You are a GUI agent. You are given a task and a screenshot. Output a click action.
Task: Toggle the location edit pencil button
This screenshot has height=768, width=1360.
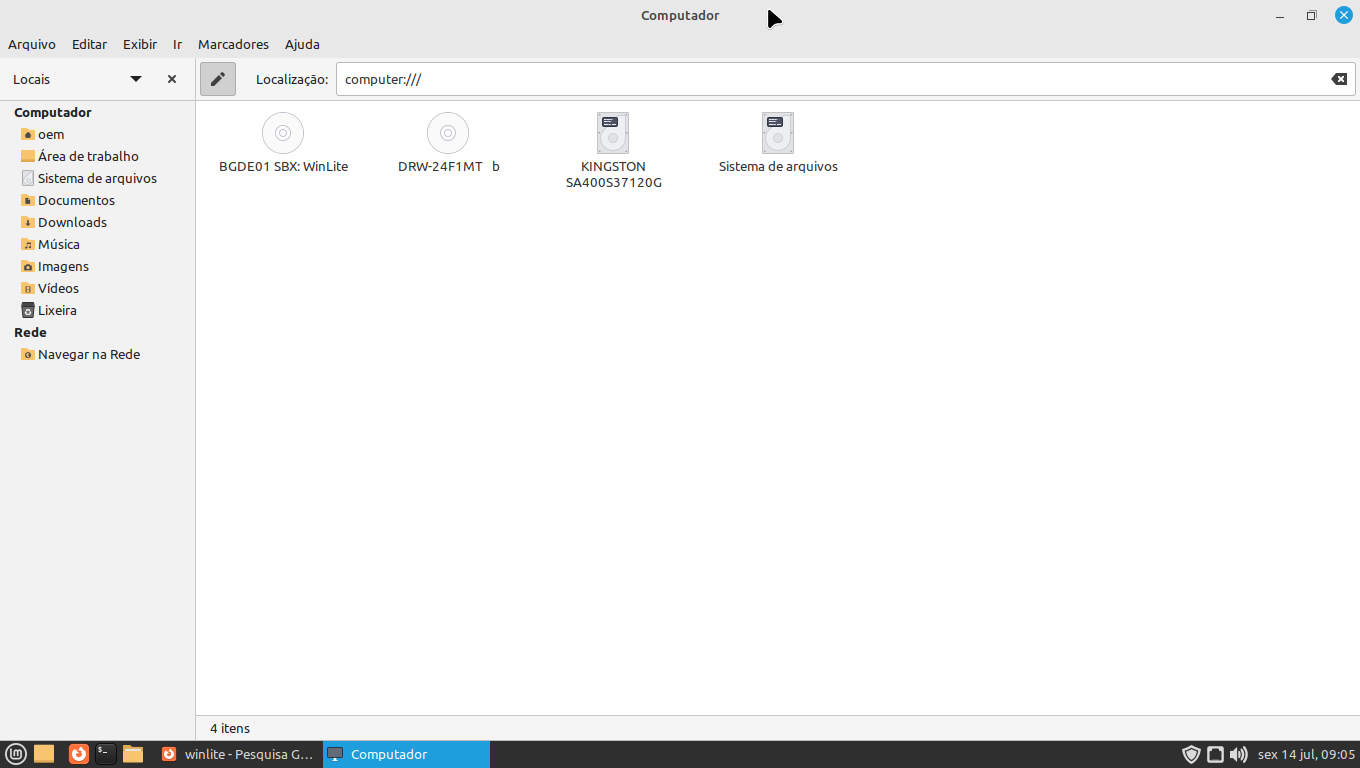pos(218,79)
